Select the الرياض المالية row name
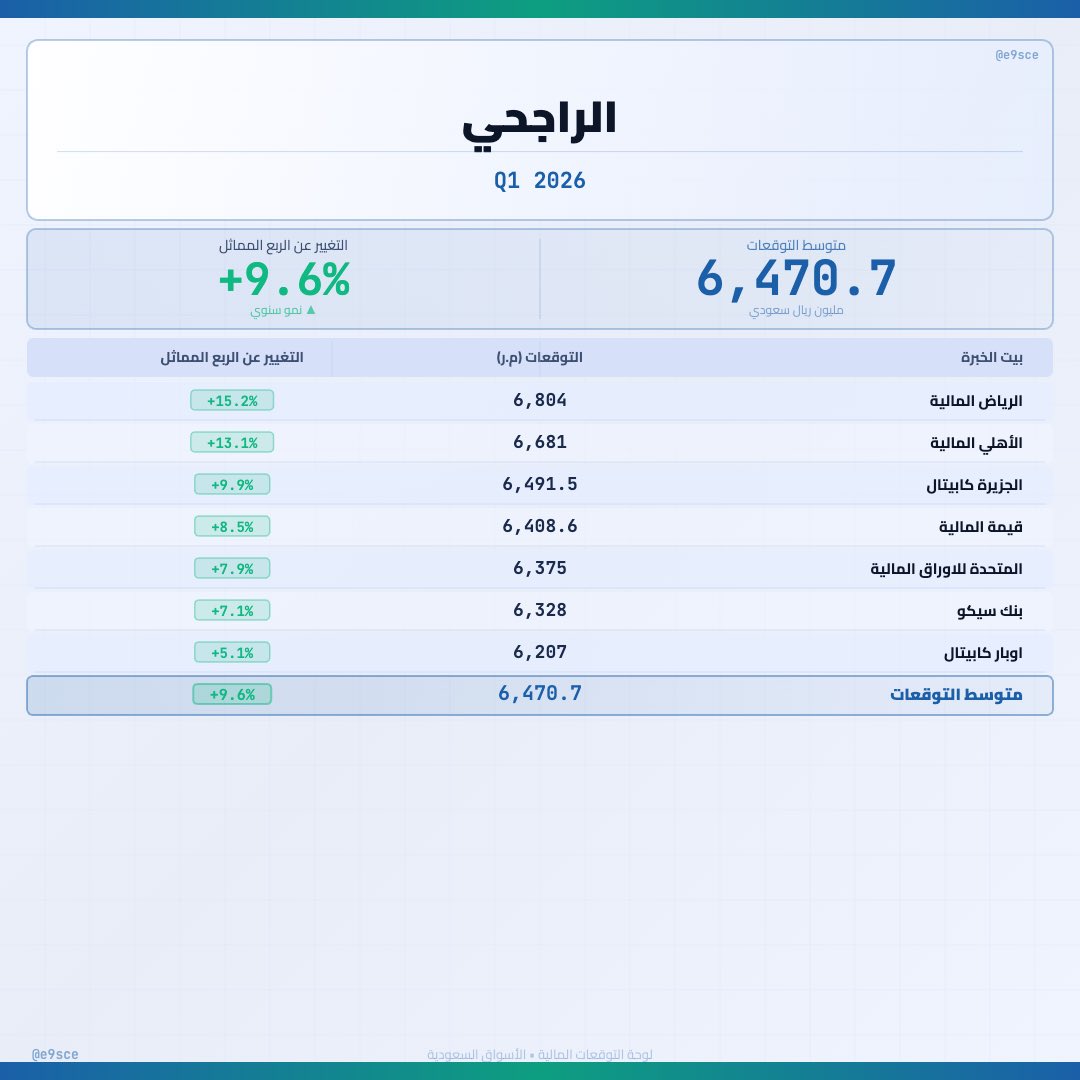The image size is (1080, 1080). pos(976,401)
